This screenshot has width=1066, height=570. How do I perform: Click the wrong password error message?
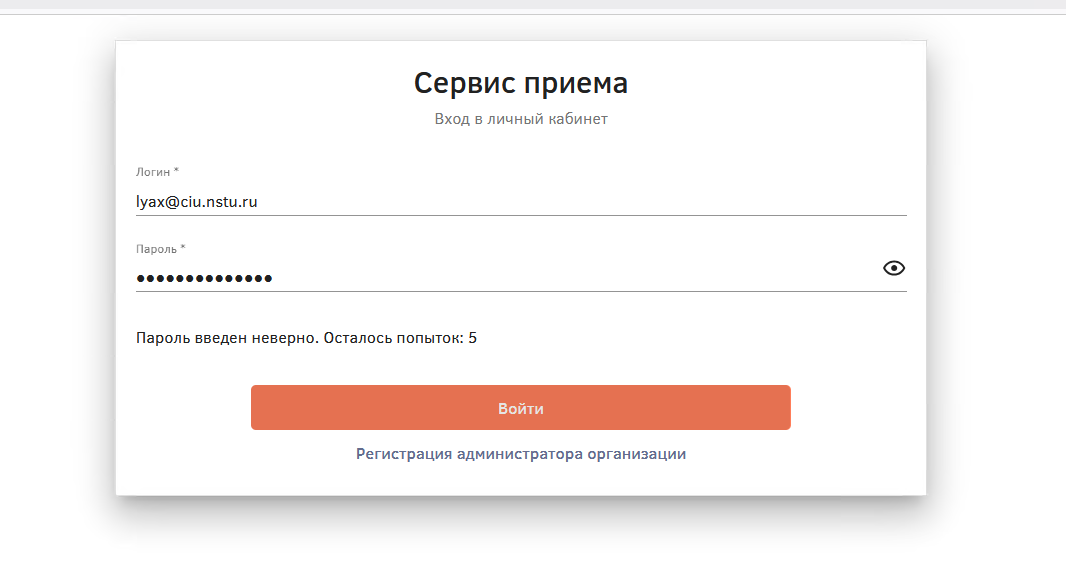coord(307,338)
